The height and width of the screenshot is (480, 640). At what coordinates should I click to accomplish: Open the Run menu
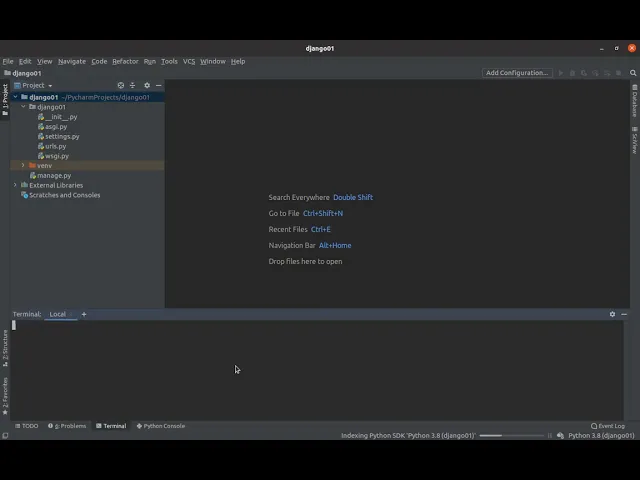click(150, 61)
